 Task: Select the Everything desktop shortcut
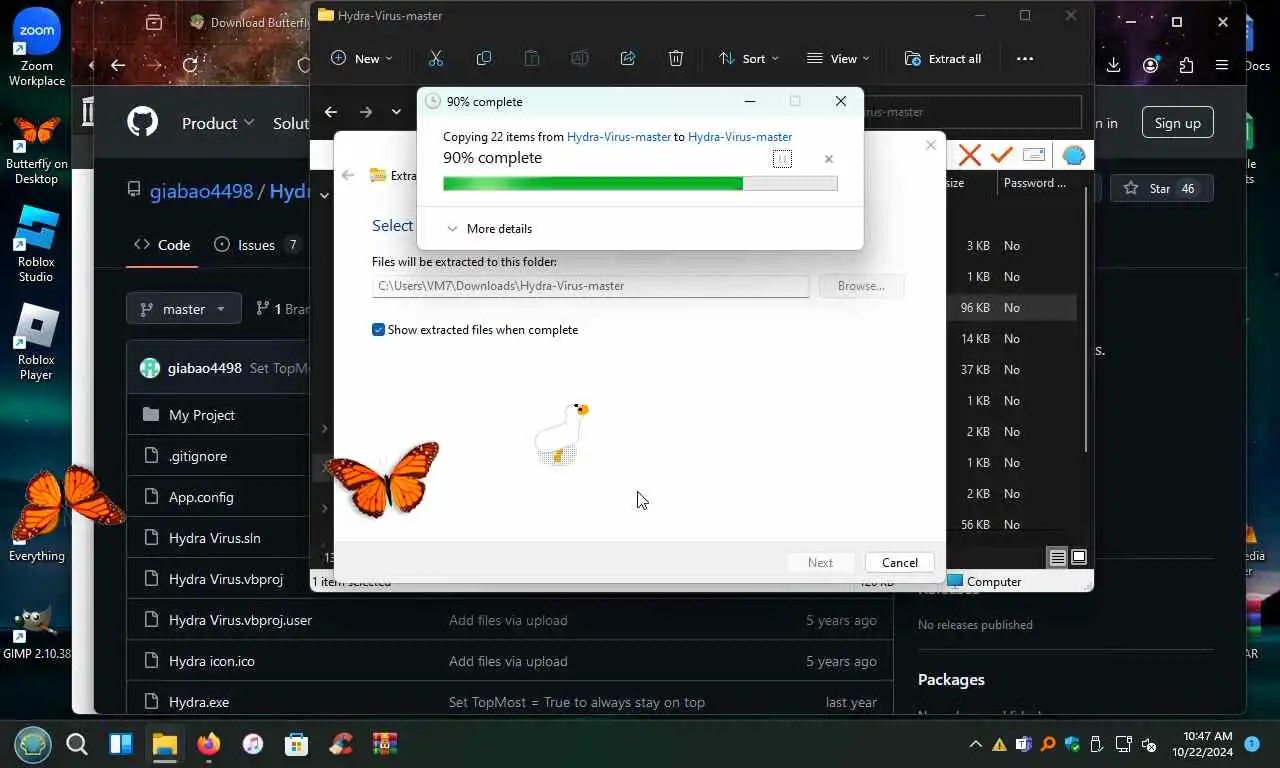[x=37, y=555]
